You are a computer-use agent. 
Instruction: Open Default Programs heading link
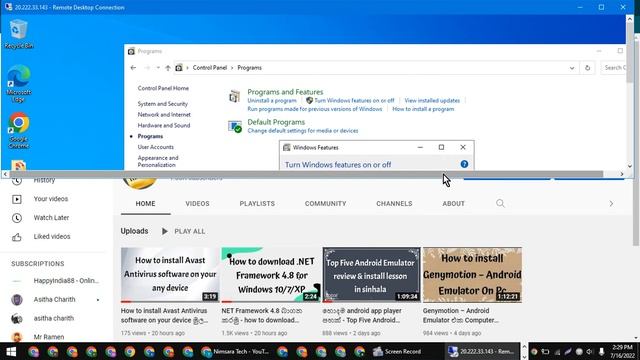click(x=276, y=122)
